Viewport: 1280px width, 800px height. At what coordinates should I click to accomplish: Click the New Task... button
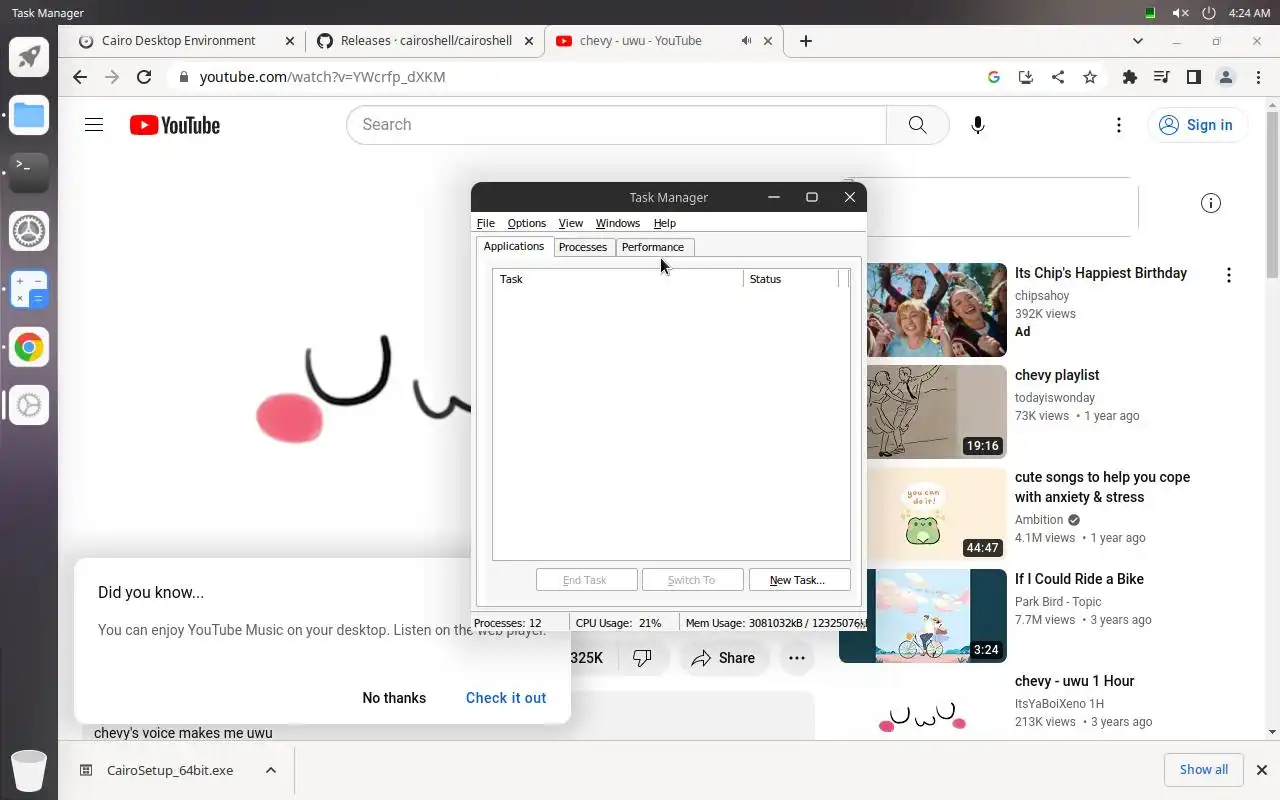pos(797,580)
